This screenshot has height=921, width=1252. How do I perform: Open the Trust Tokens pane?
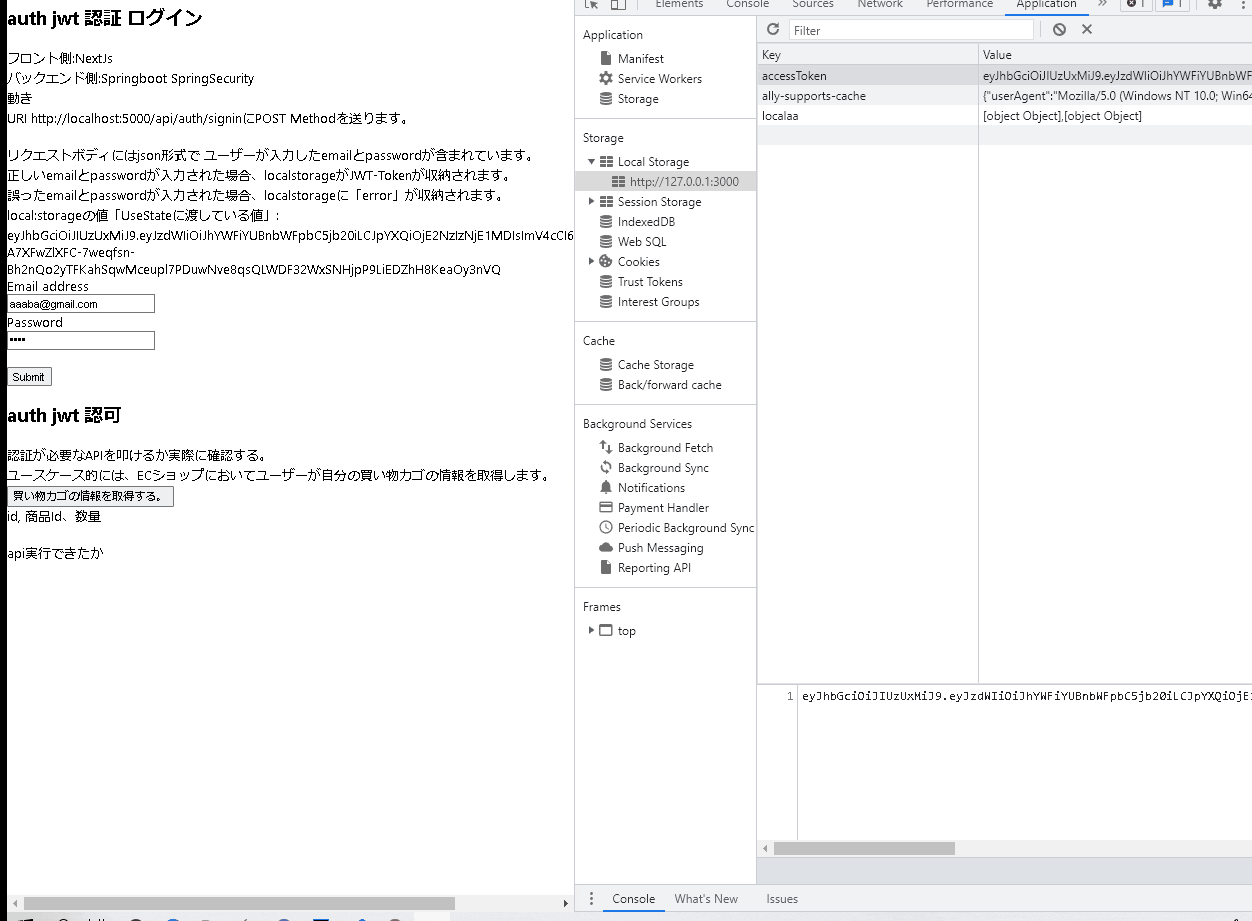[648, 281]
